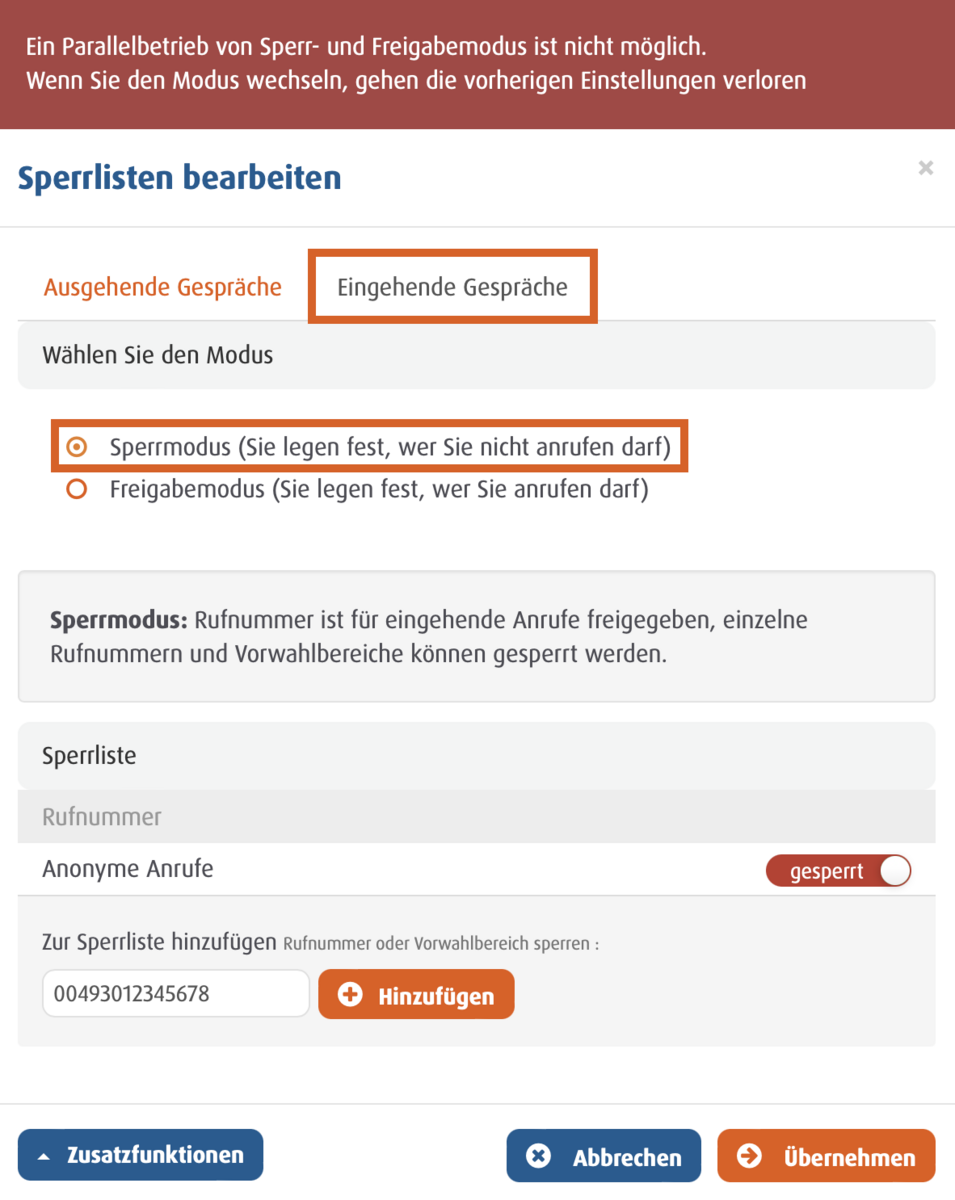Apply changes via the Übernehmen label

tap(849, 1158)
